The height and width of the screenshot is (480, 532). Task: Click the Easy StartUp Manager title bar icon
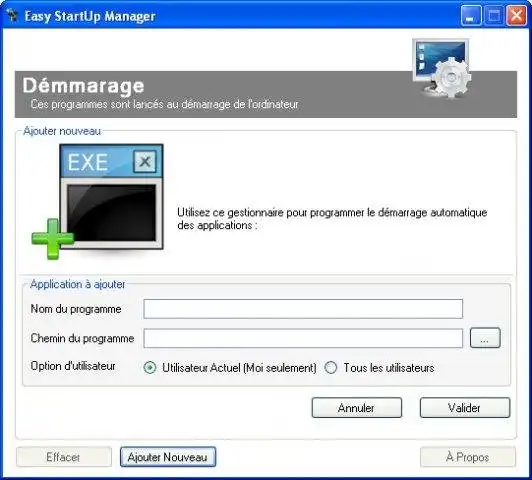[x=12, y=15]
